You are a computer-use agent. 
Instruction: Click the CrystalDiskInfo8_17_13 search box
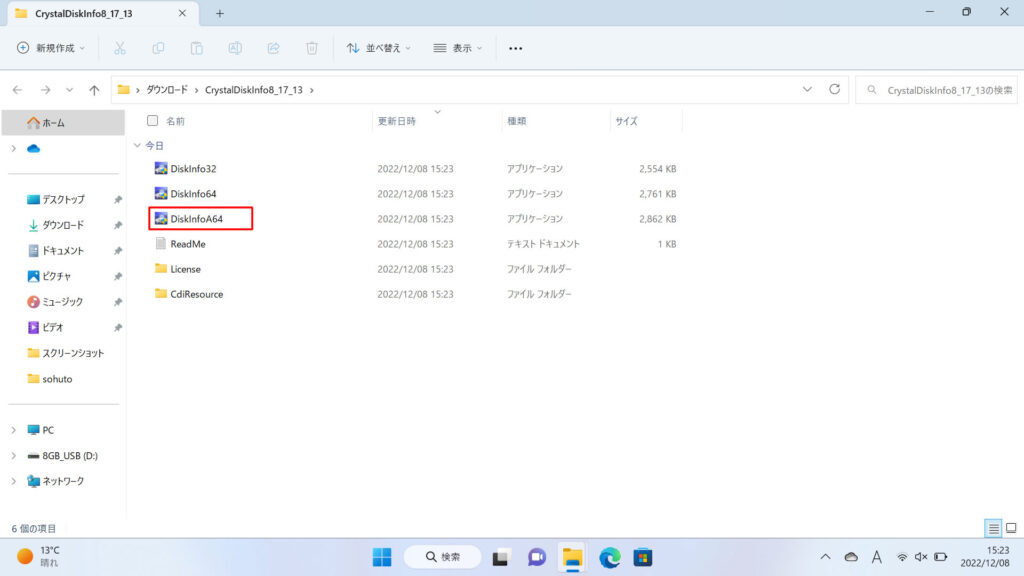click(x=936, y=90)
